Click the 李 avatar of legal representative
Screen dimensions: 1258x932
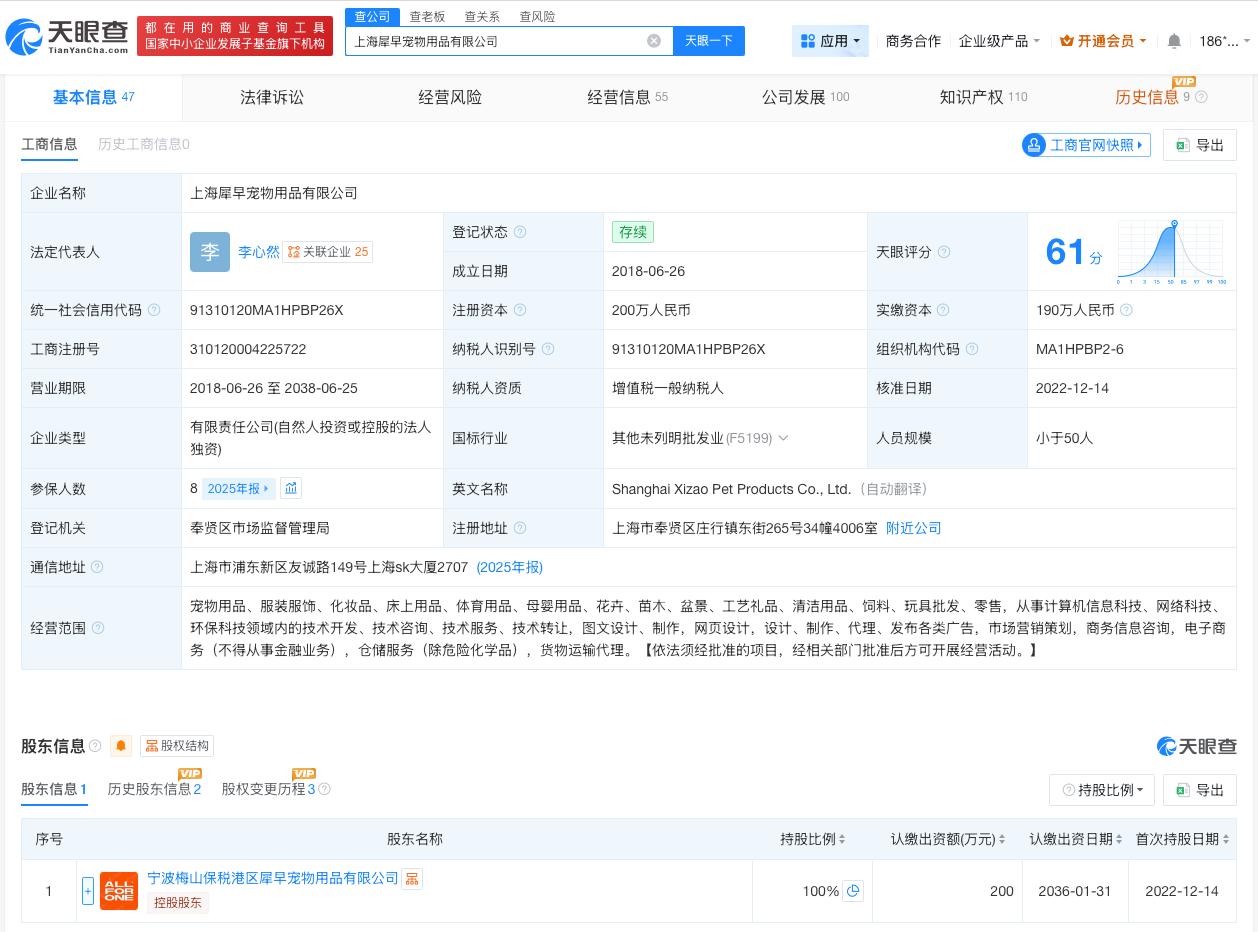[x=210, y=252]
